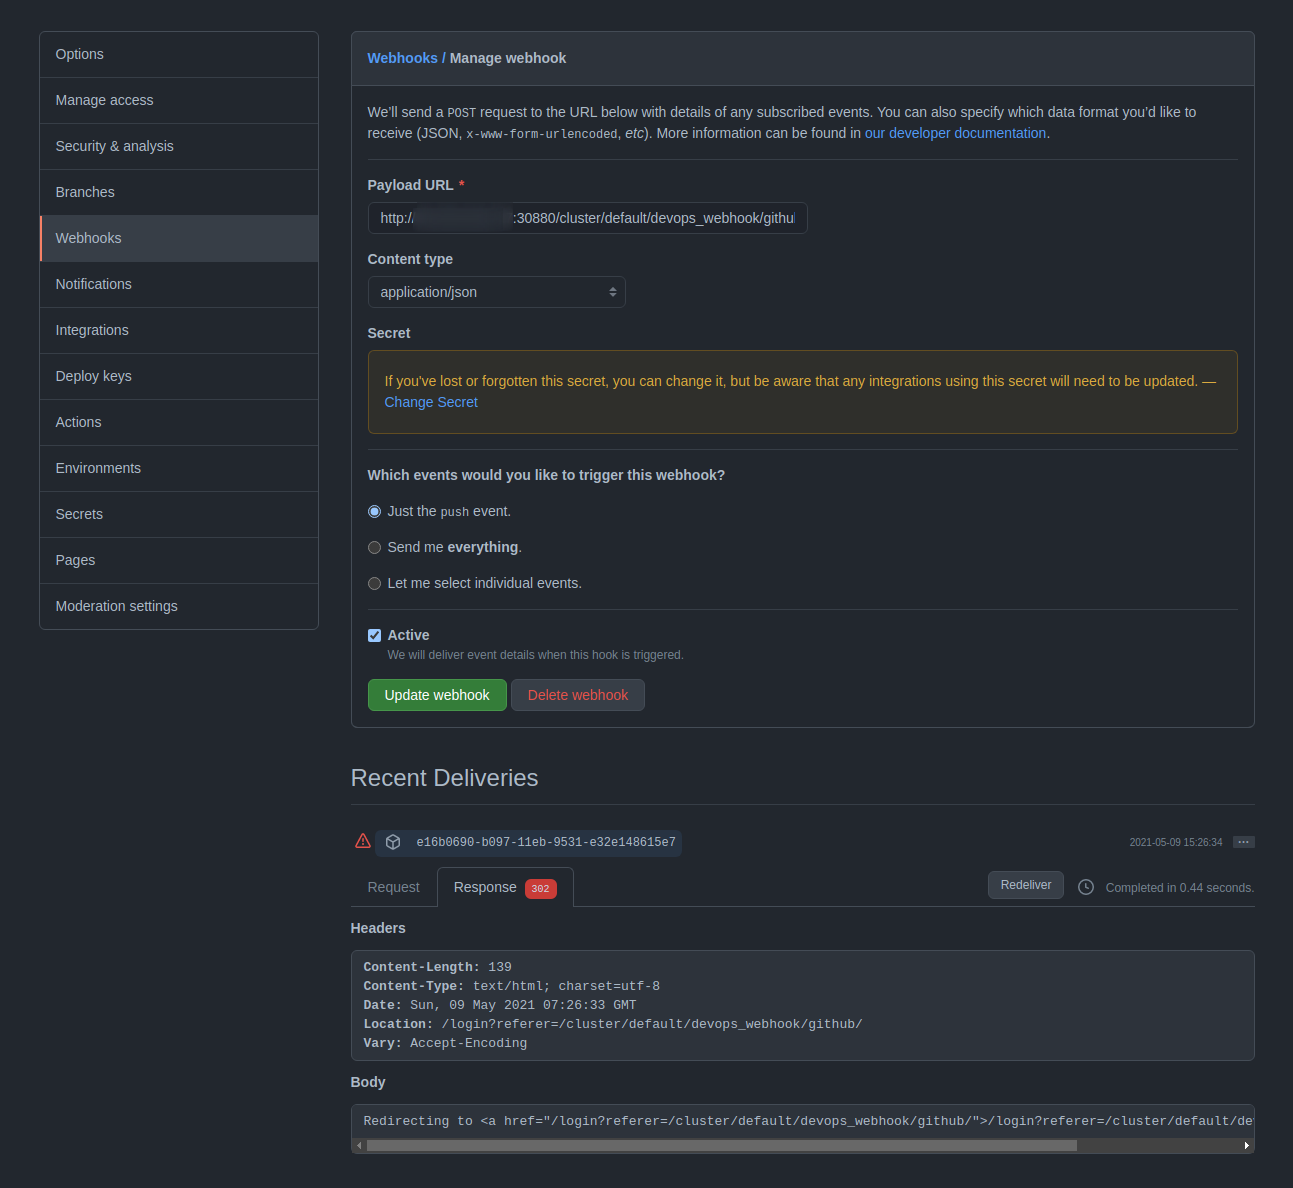Click the Update webhook button
Viewport: 1293px width, 1188px height.
tap(436, 694)
